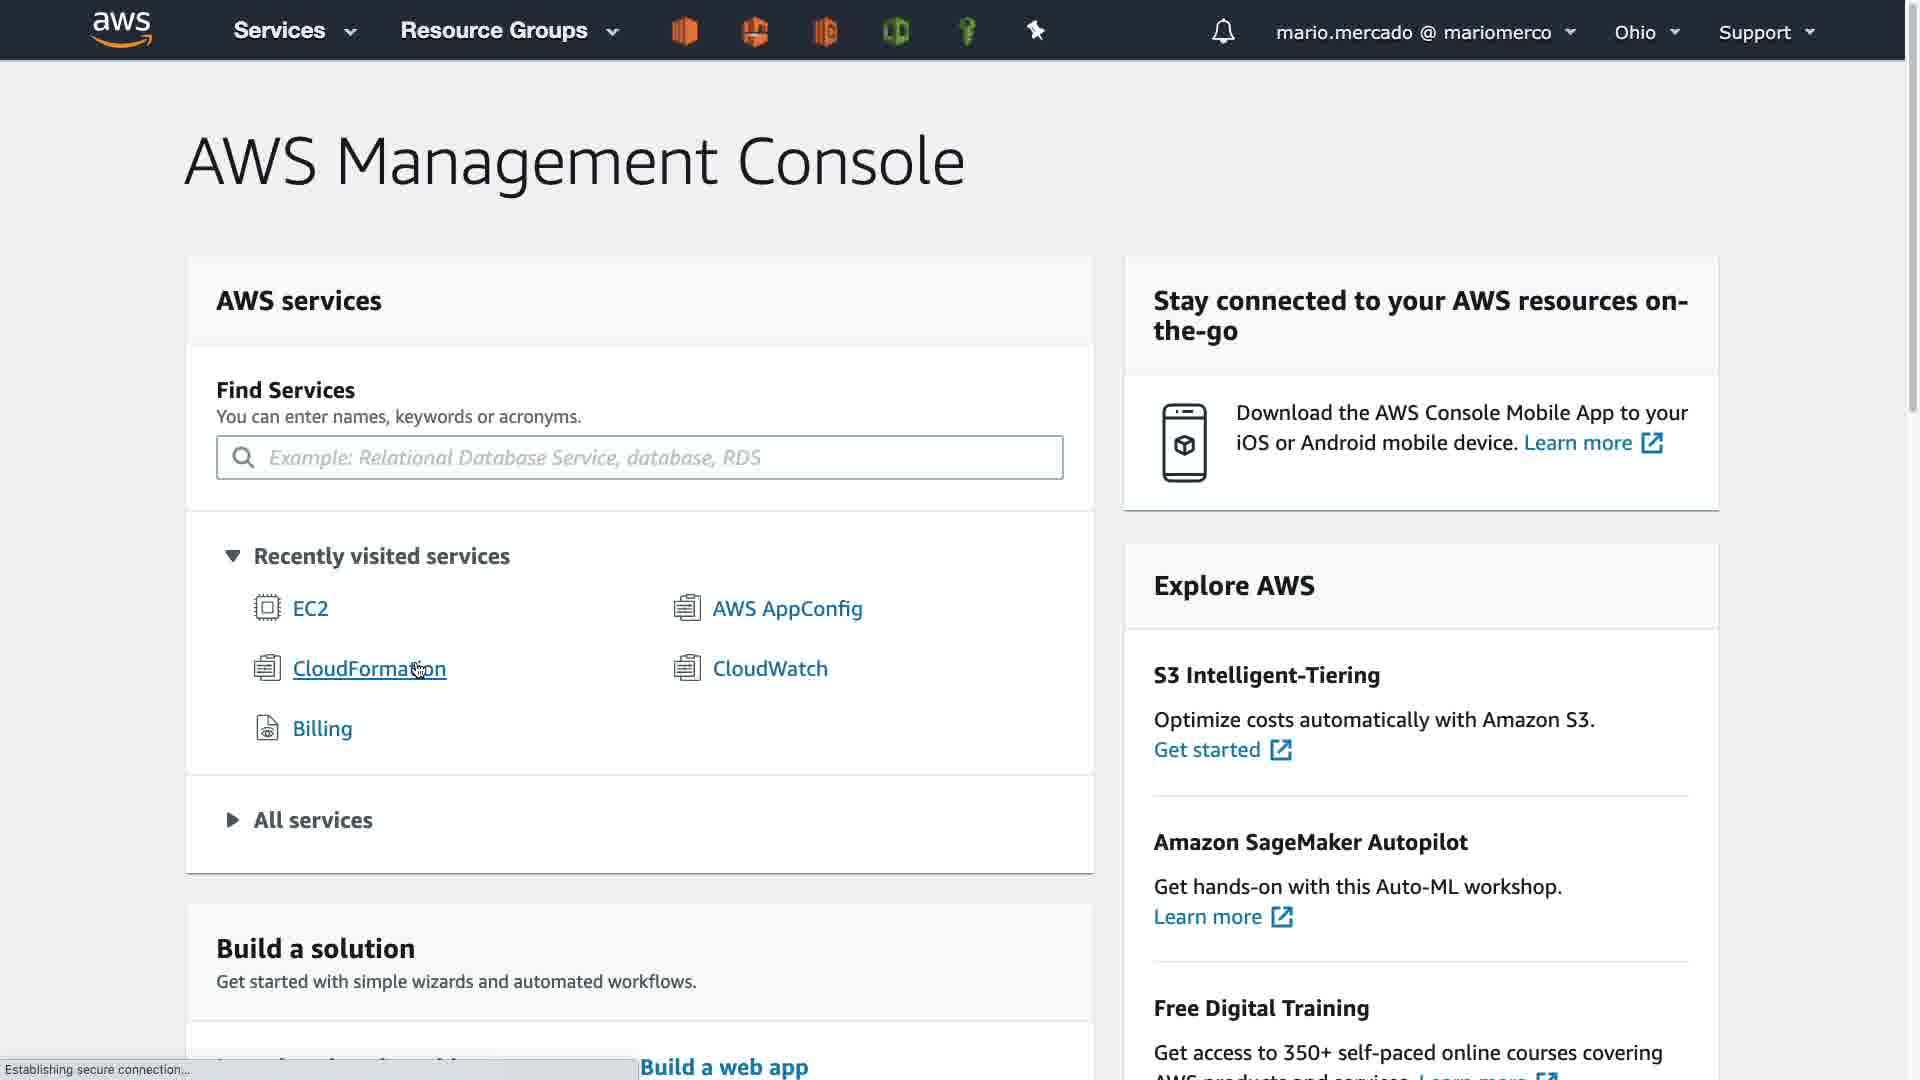Open the CloudFormation service link

click(x=369, y=669)
